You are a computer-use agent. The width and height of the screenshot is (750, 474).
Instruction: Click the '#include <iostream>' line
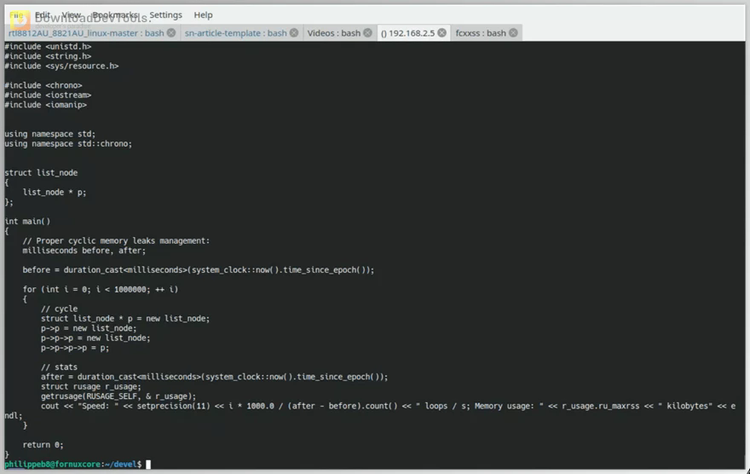click(x=48, y=95)
